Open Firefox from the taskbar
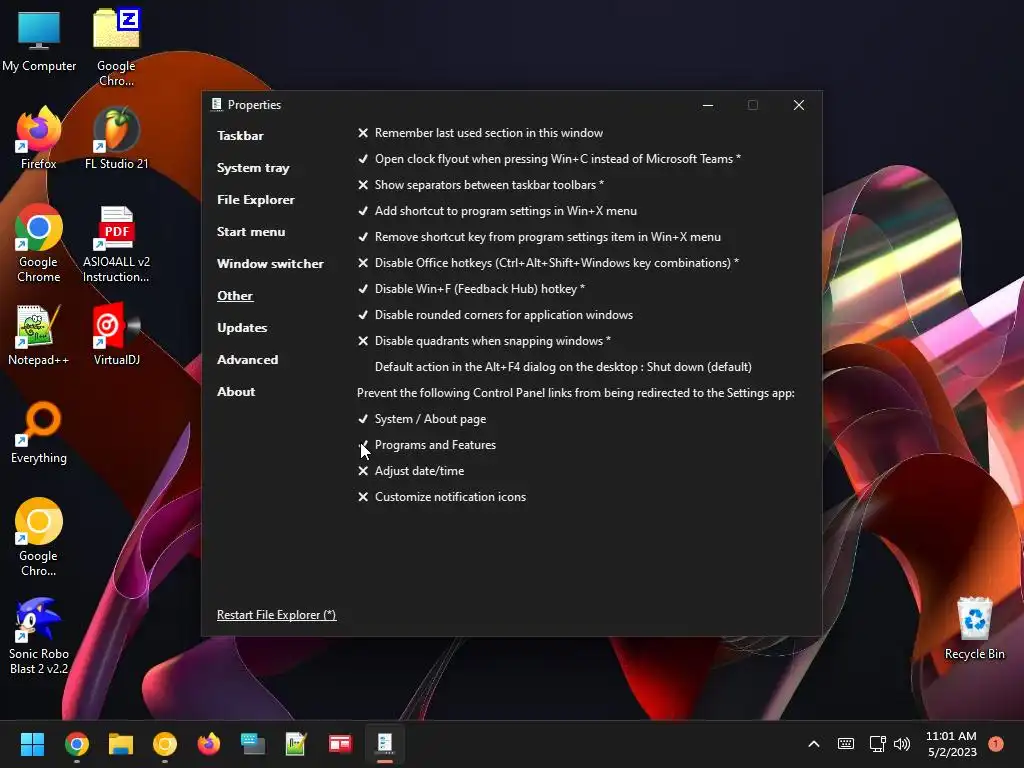The image size is (1024, 768). tap(209, 744)
